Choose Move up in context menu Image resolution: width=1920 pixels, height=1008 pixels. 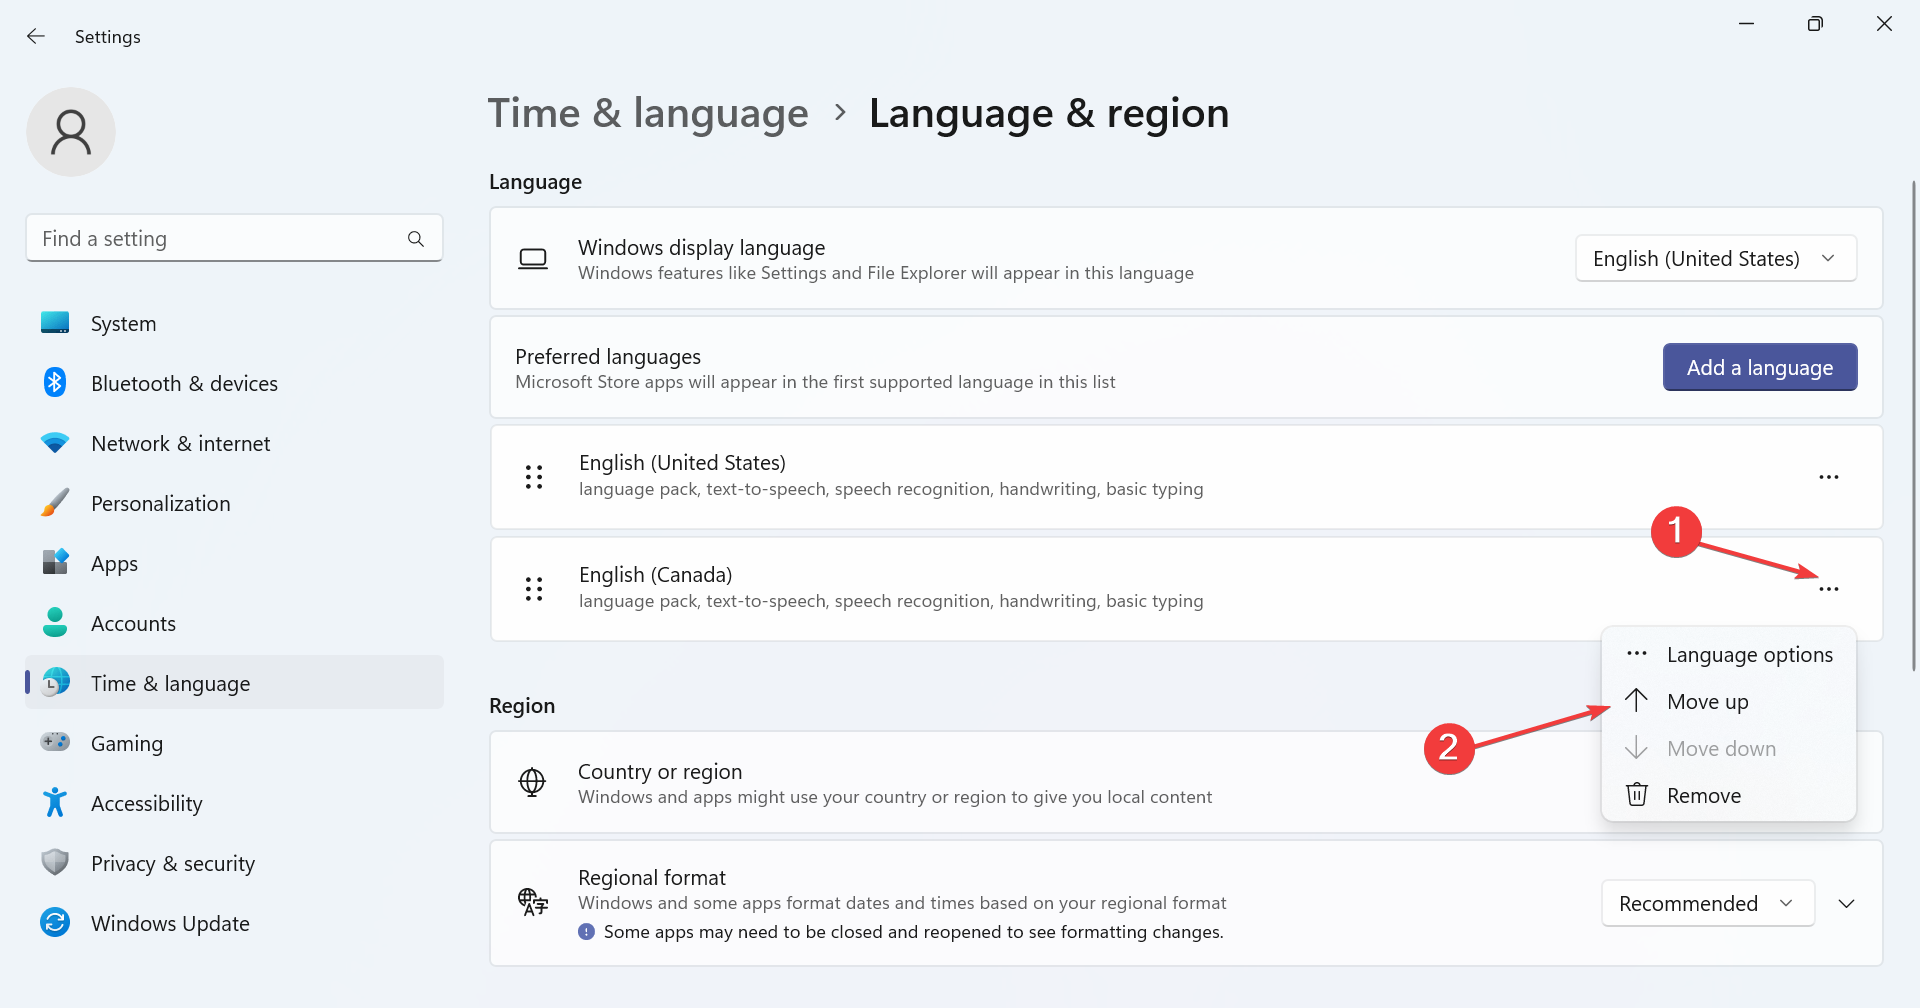click(1729, 701)
